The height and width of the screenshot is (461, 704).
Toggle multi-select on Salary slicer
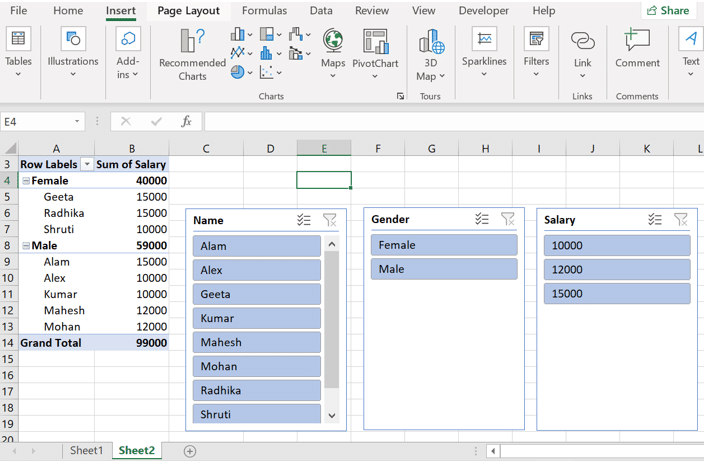655,220
